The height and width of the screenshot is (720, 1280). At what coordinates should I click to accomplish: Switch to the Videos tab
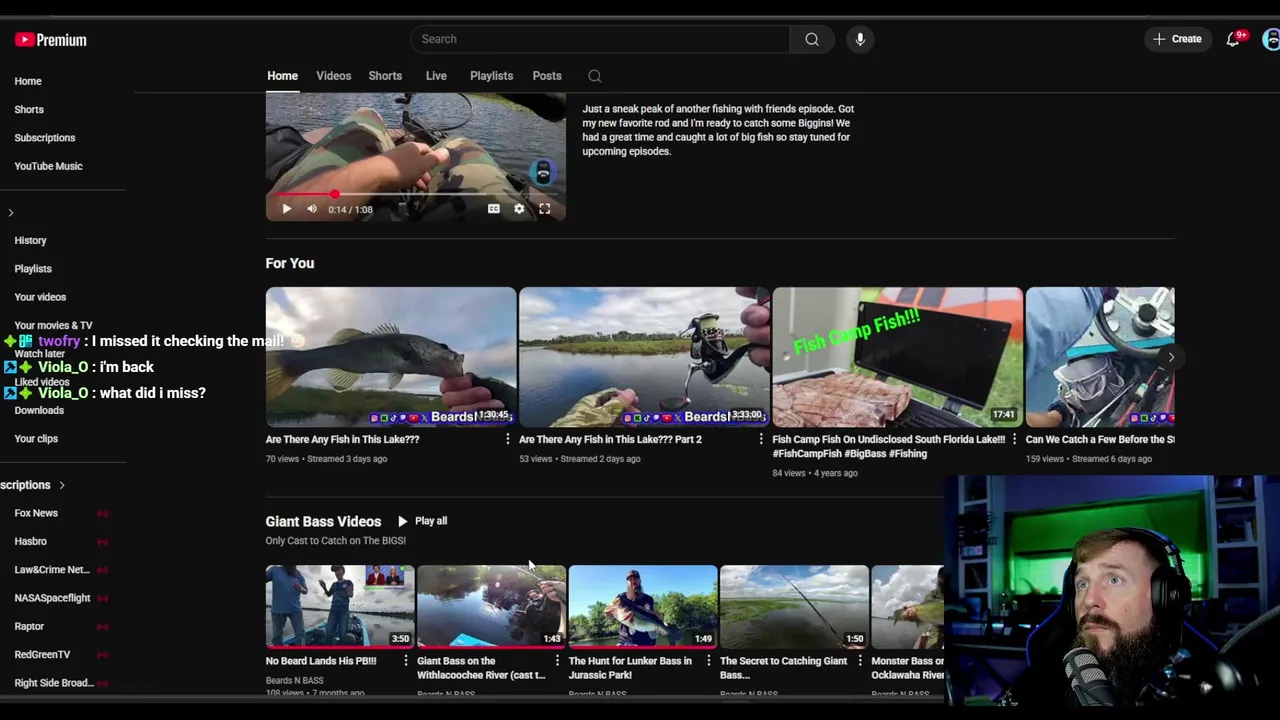[334, 76]
